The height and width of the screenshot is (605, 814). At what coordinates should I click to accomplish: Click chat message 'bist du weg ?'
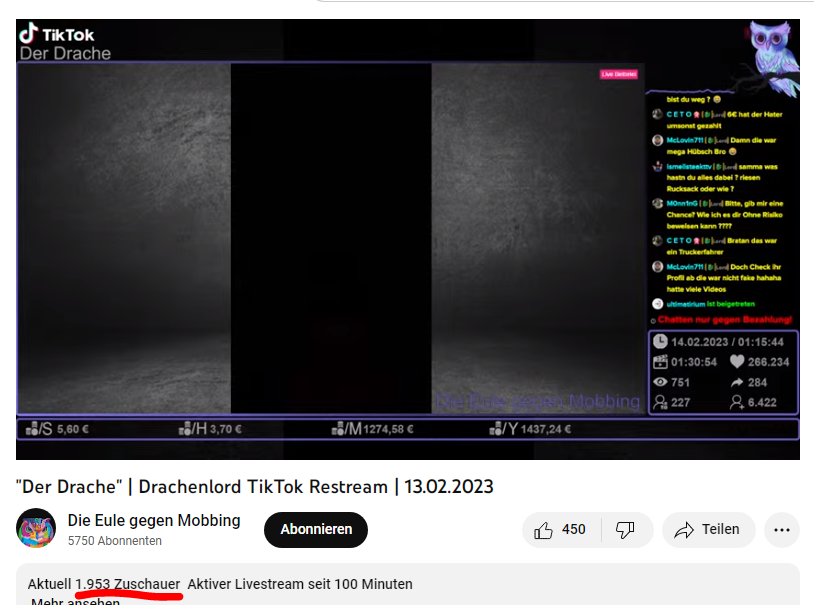click(x=694, y=99)
